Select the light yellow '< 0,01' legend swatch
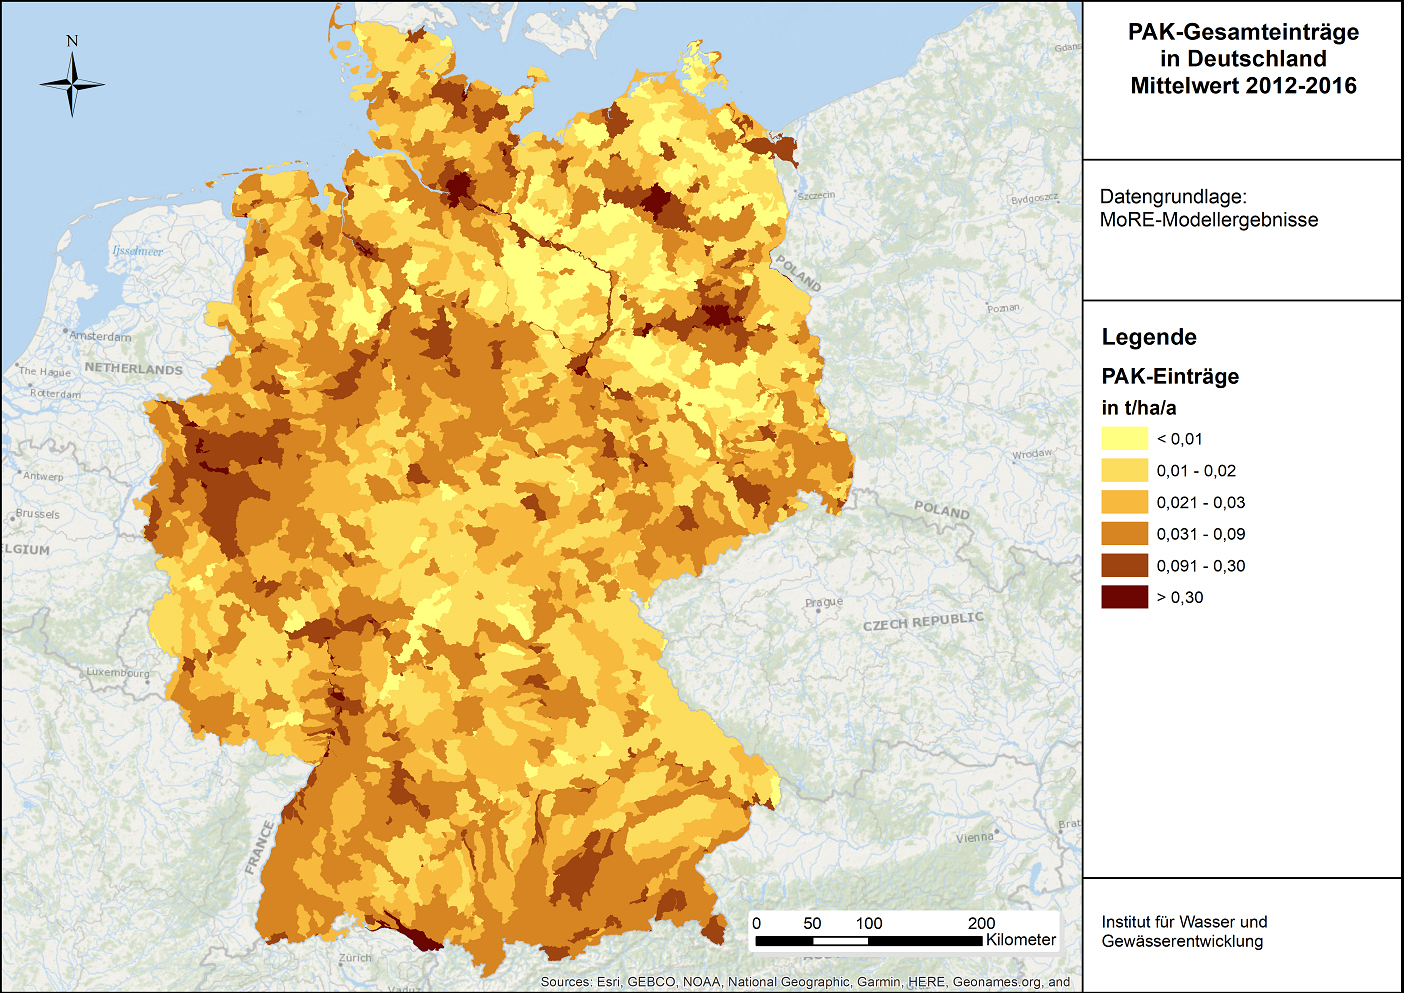 click(x=1124, y=438)
